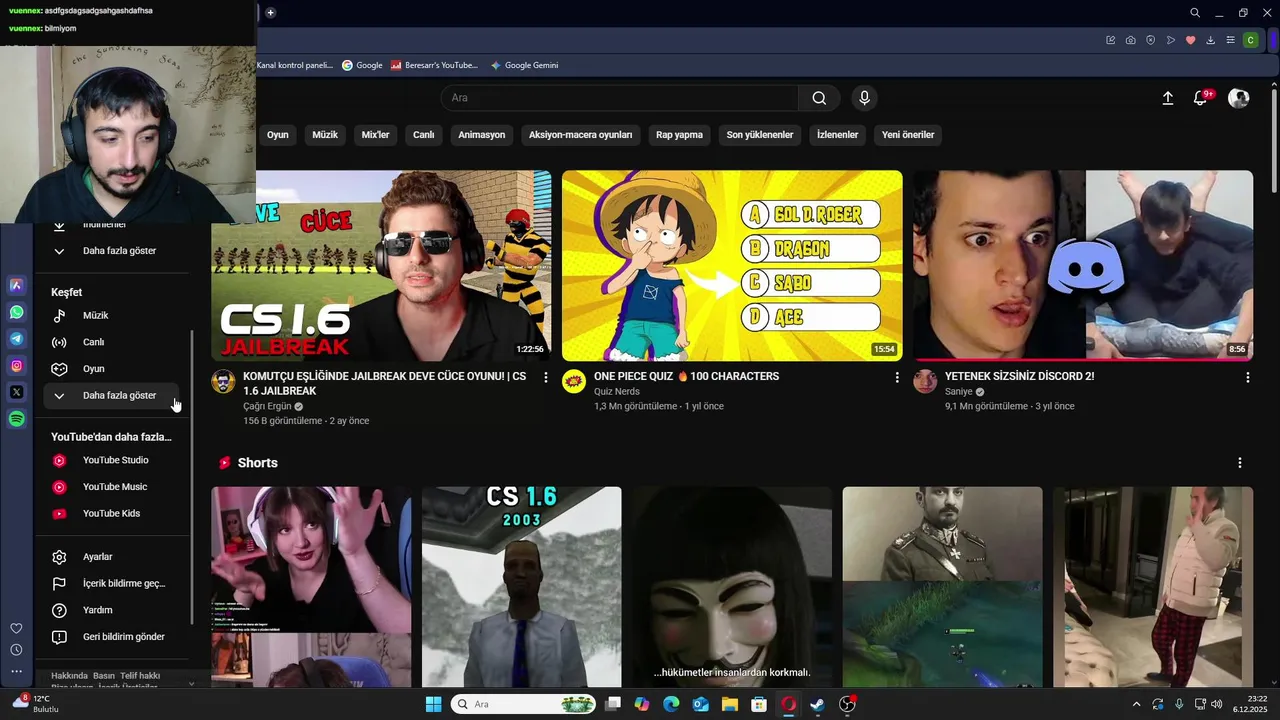This screenshot has height=720, width=1280.
Task: Open Opera Easy Setup sliders icon
Action: pyautogui.click(x=1230, y=40)
